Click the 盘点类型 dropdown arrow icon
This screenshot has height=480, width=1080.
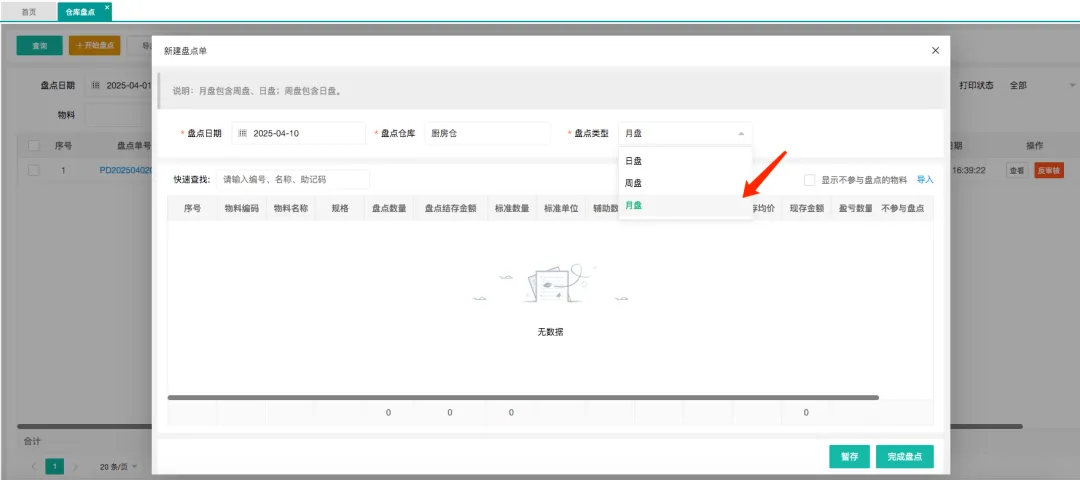[x=740, y=133]
